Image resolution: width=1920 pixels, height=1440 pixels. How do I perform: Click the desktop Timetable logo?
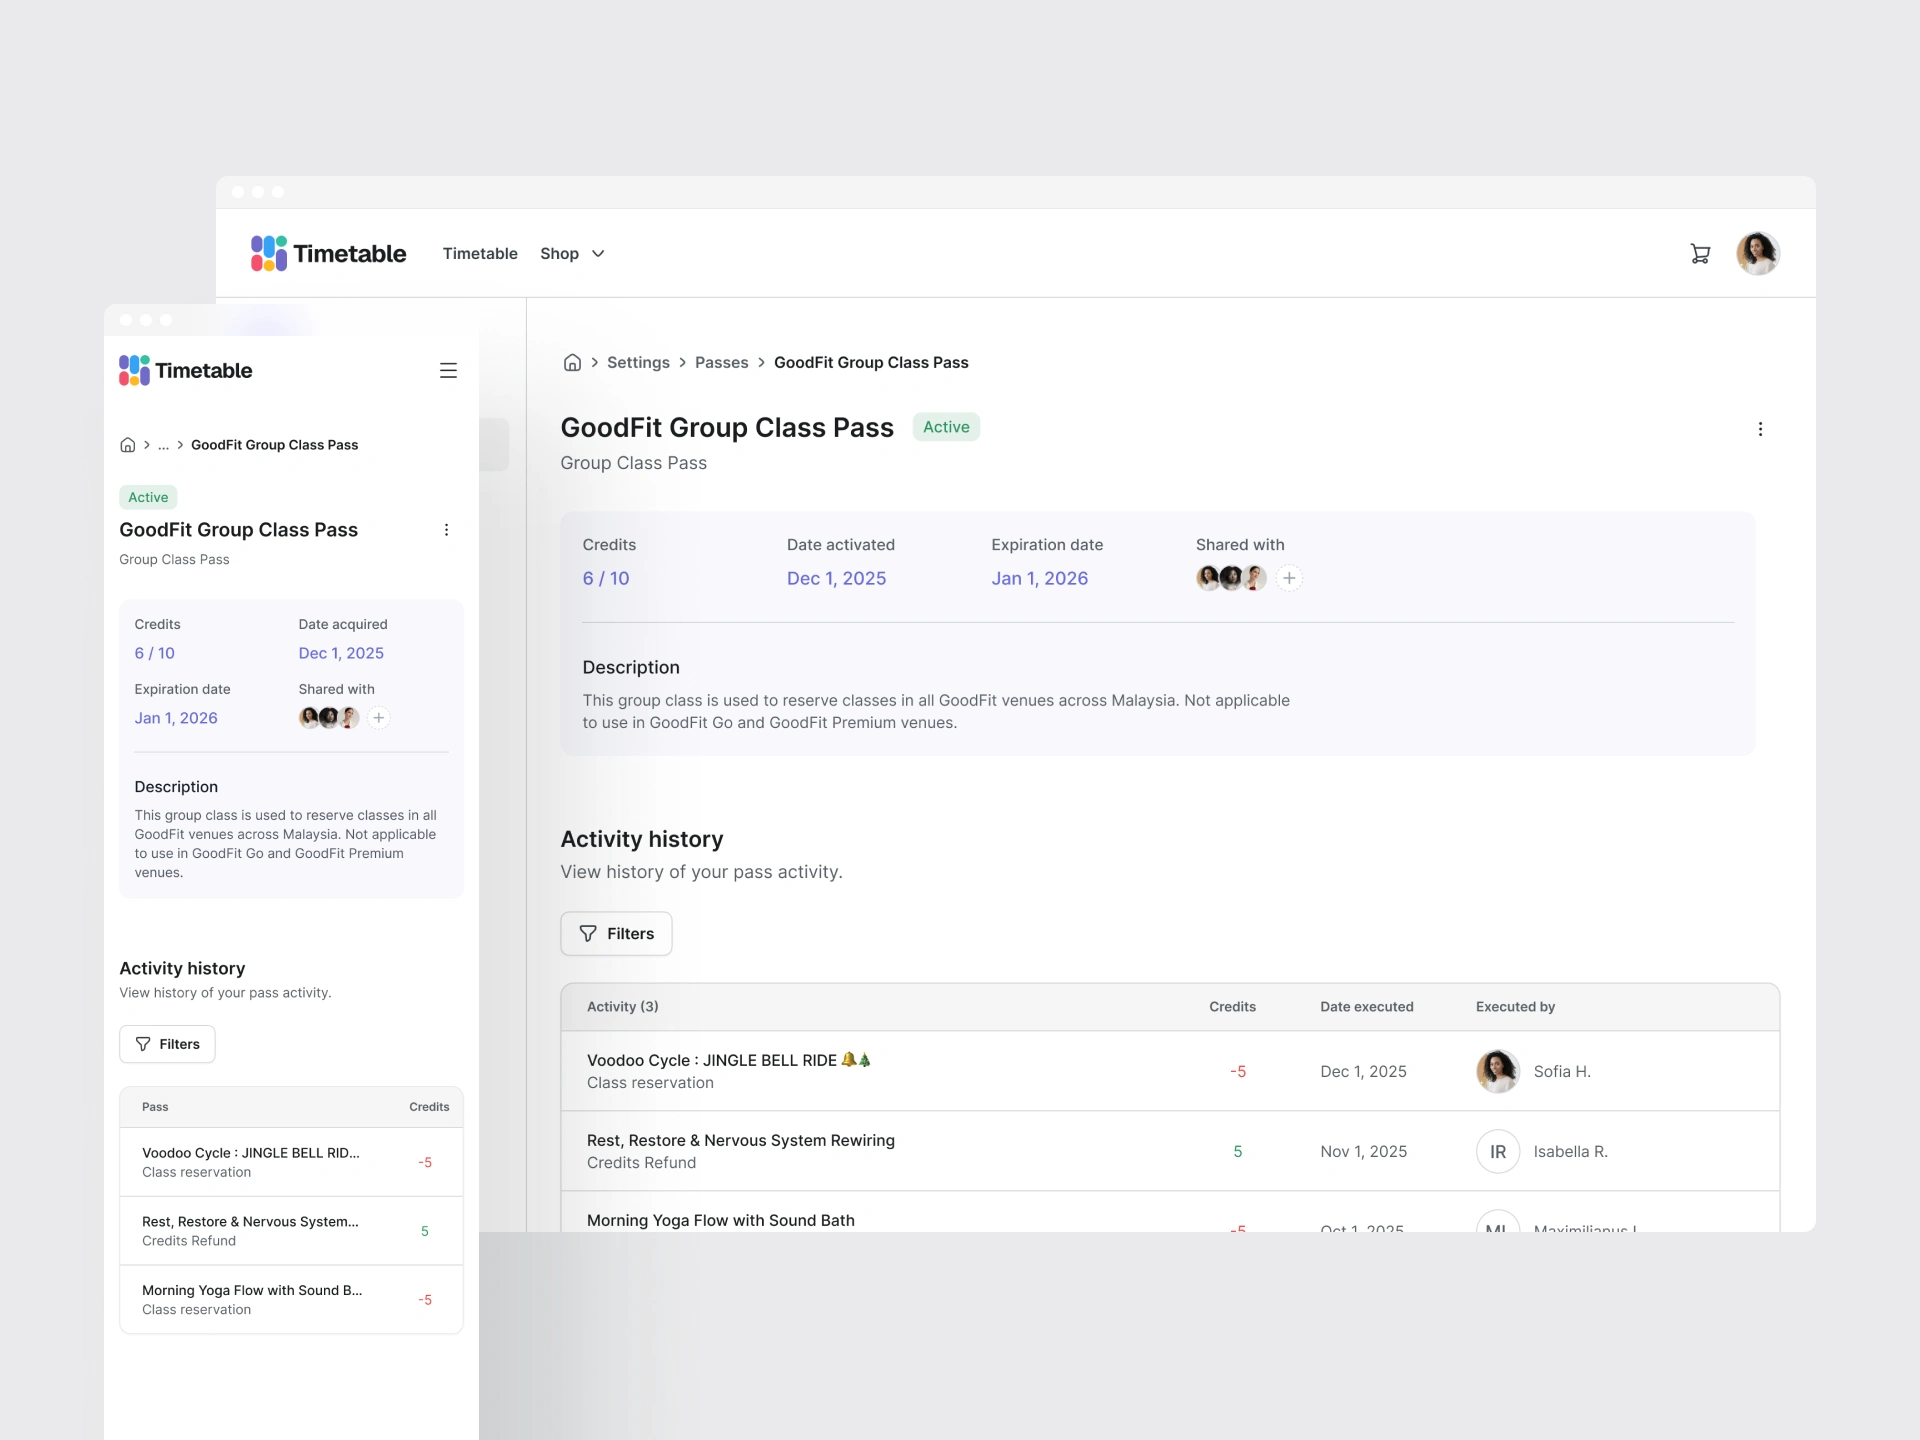tap(328, 254)
